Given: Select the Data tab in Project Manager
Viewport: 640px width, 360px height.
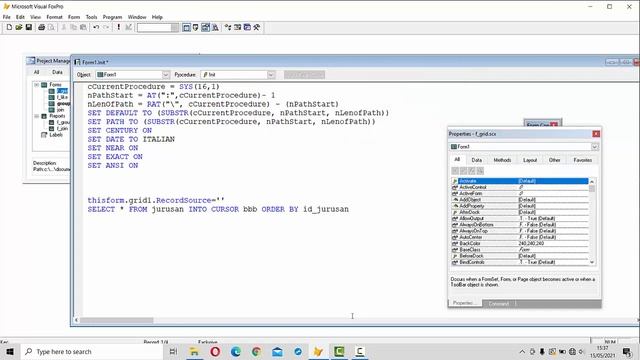Looking at the screenshot, I should 57,72.
